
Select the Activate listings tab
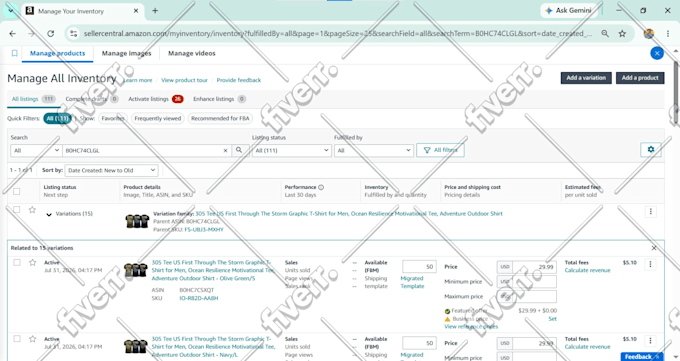pyautogui.click(x=155, y=99)
